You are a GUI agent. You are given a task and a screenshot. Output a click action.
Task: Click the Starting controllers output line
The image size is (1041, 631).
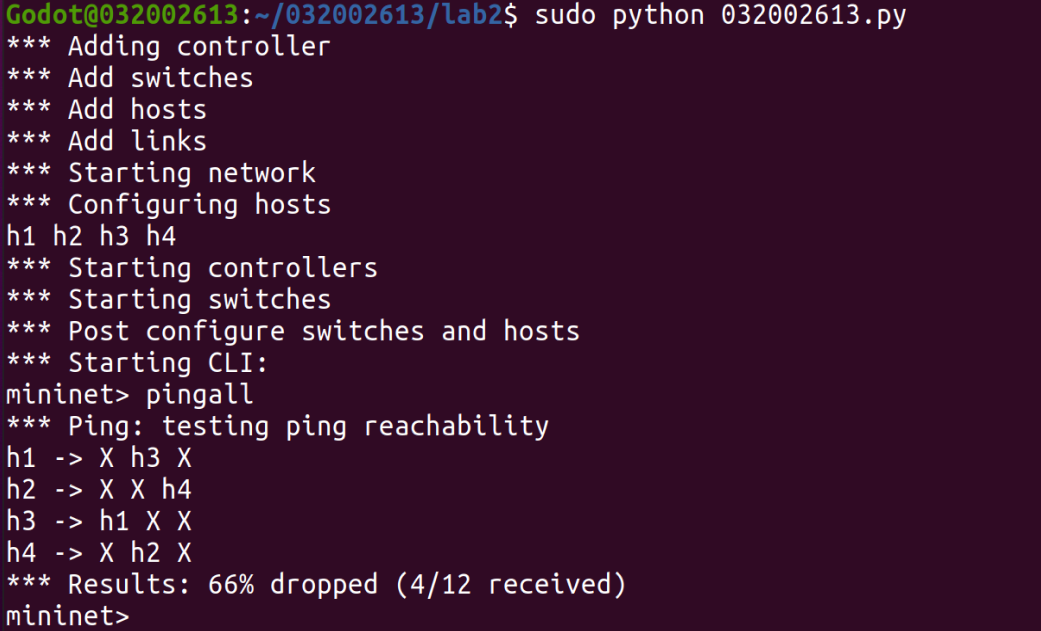click(x=192, y=268)
